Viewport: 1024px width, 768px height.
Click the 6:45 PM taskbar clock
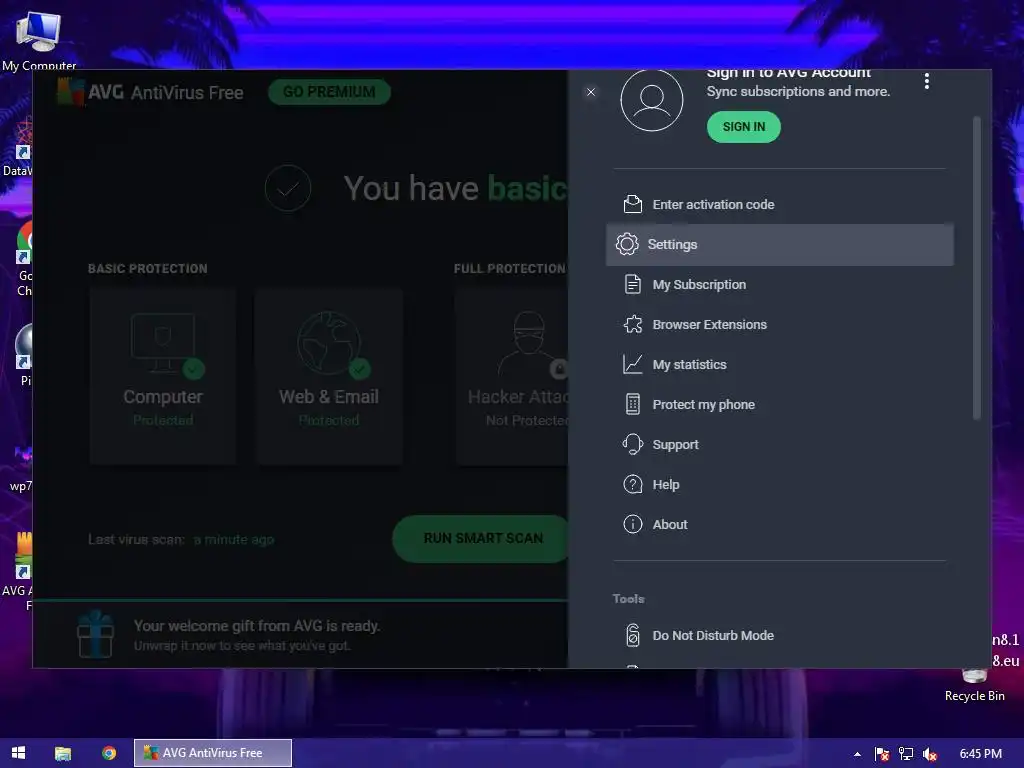pos(980,754)
